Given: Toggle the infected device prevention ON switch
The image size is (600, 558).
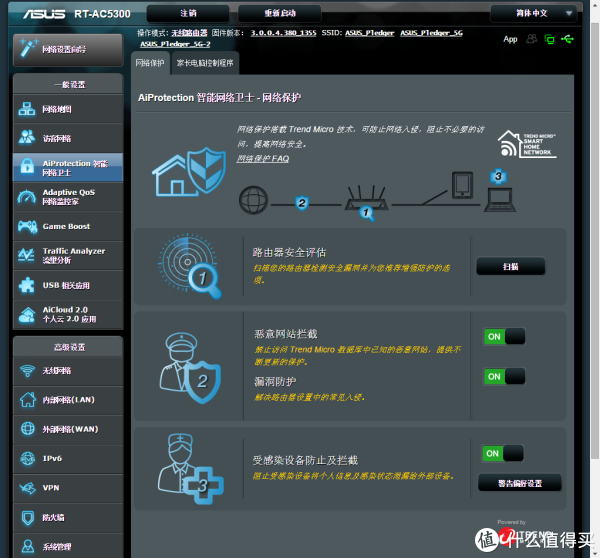Looking at the screenshot, I should [502, 454].
